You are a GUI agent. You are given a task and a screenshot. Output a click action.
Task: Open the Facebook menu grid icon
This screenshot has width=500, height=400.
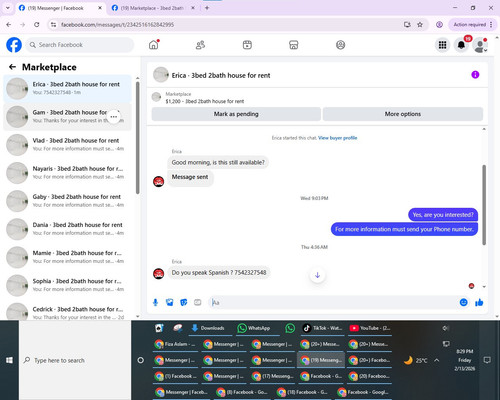442,45
